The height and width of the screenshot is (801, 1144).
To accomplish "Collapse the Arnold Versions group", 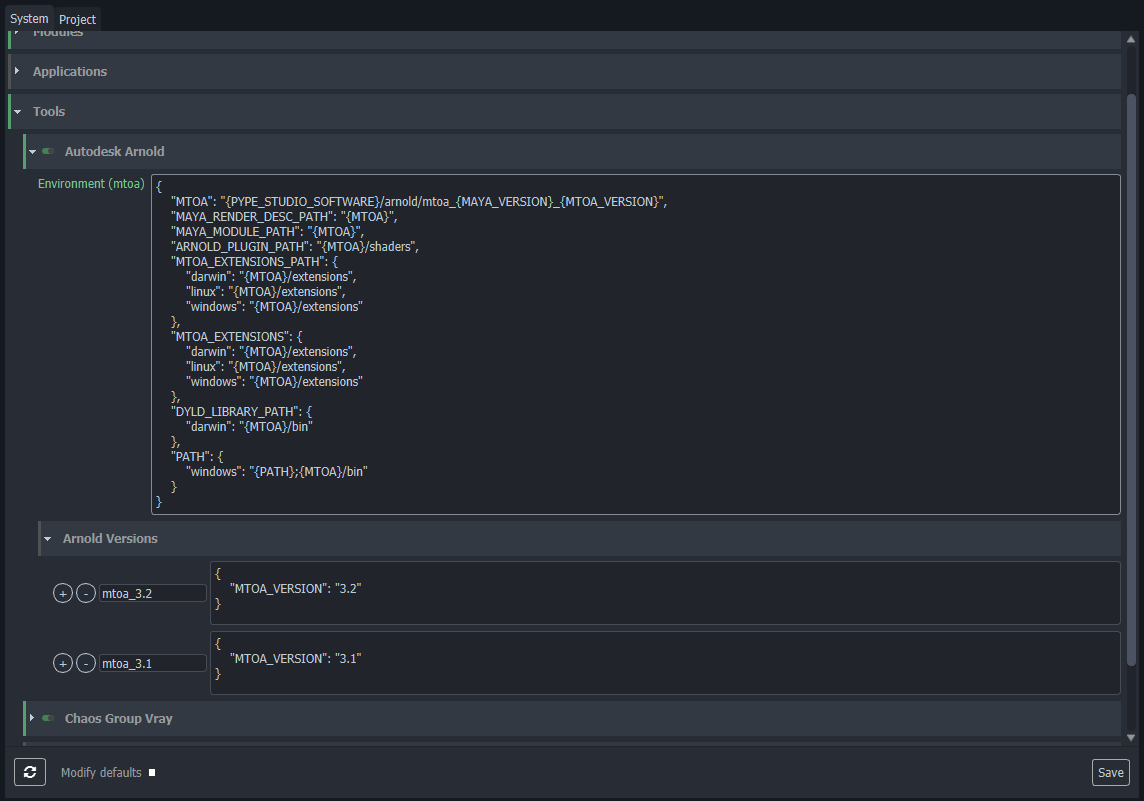I will pos(47,539).
